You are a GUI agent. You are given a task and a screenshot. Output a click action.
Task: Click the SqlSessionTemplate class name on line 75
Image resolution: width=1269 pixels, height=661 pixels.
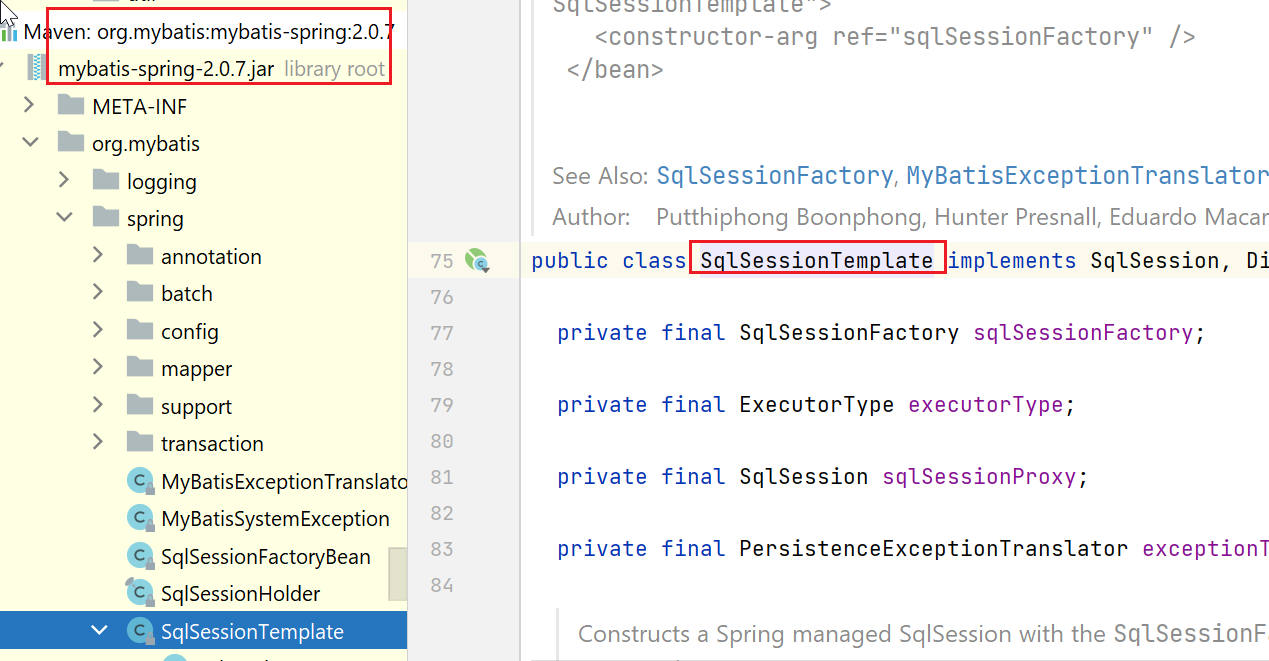point(817,261)
